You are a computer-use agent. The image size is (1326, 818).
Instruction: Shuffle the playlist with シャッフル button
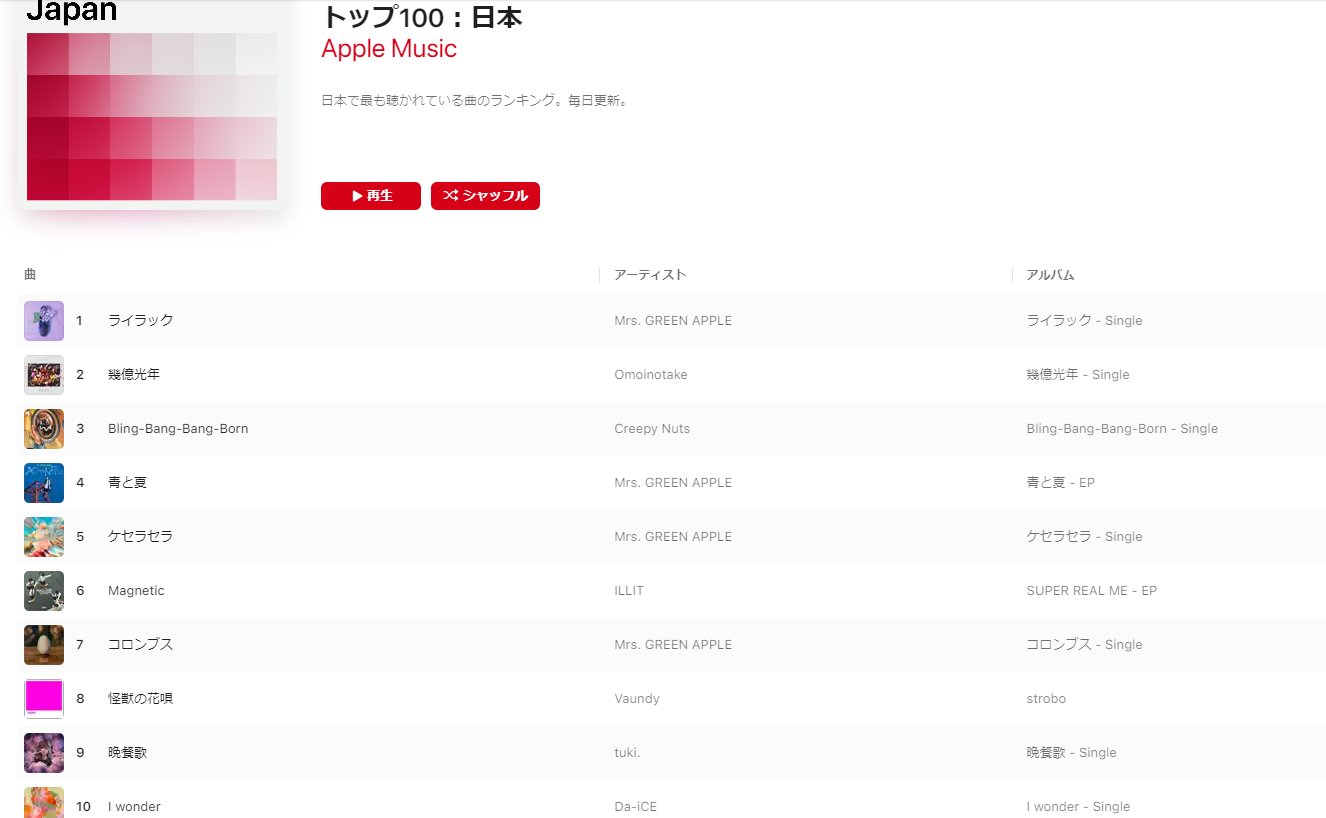tap(485, 196)
